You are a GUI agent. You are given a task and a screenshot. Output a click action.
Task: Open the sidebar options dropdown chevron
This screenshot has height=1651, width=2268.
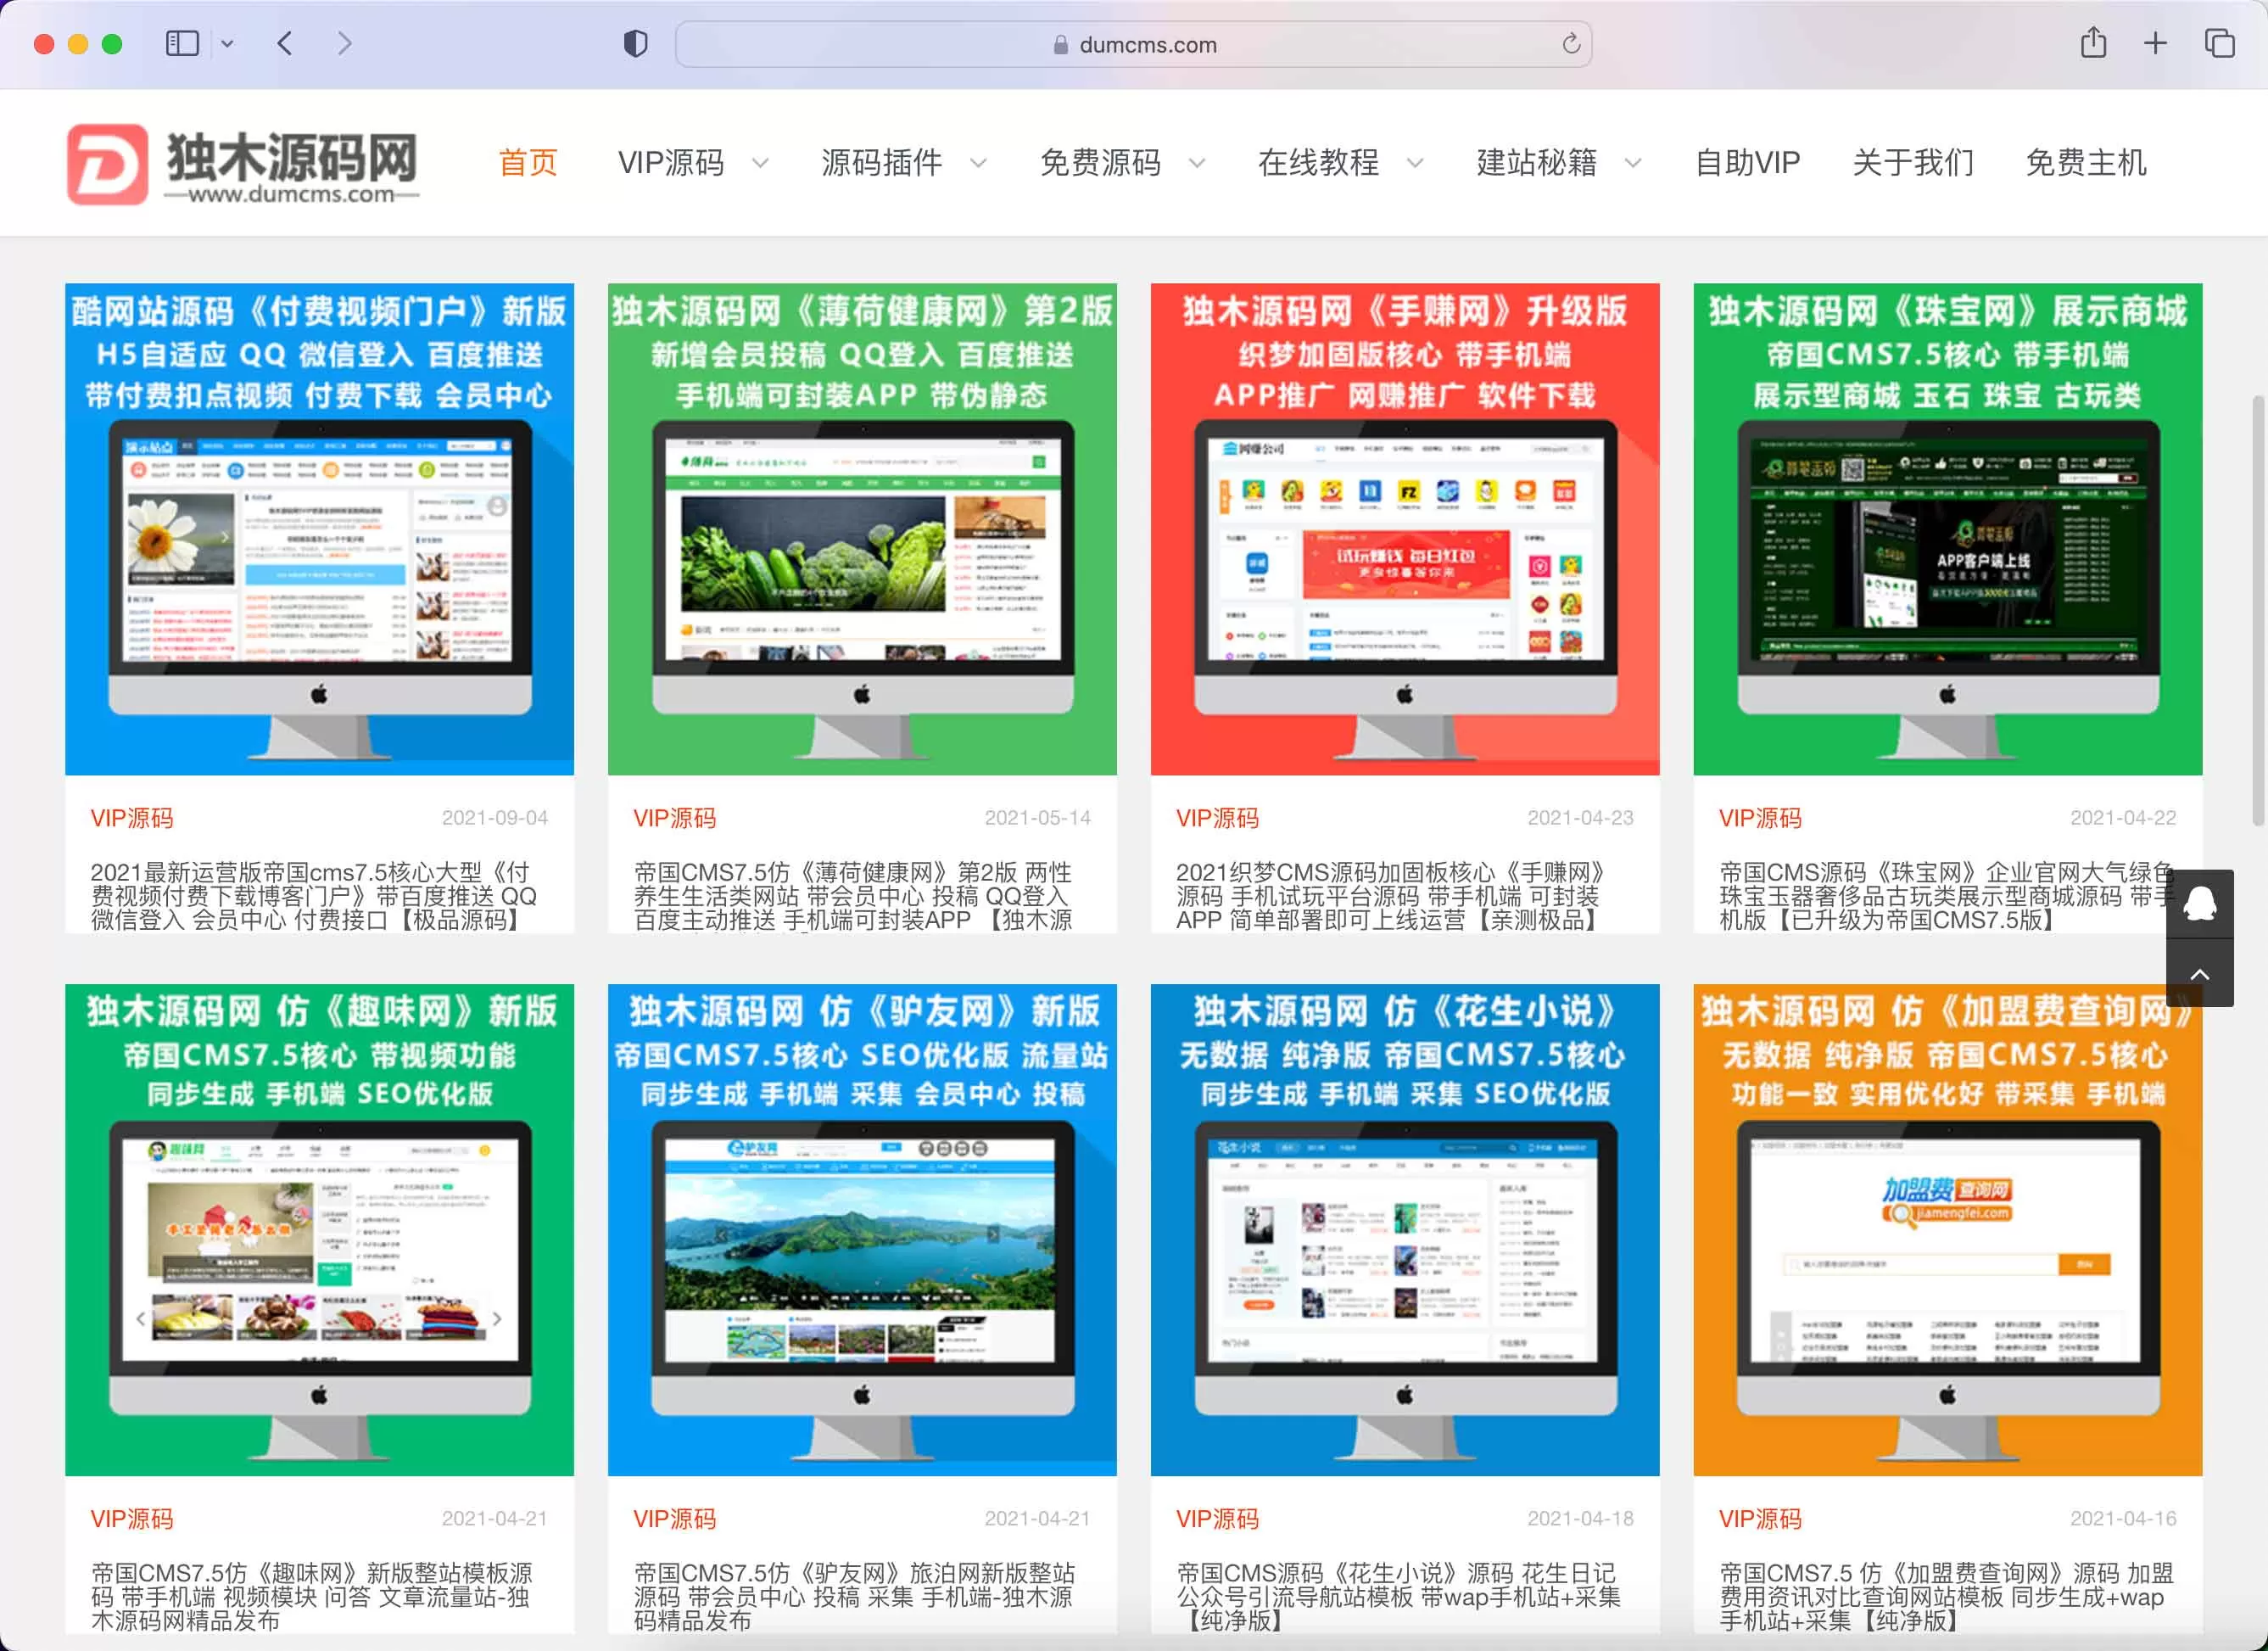pyautogui.click(x=227, y=44)
